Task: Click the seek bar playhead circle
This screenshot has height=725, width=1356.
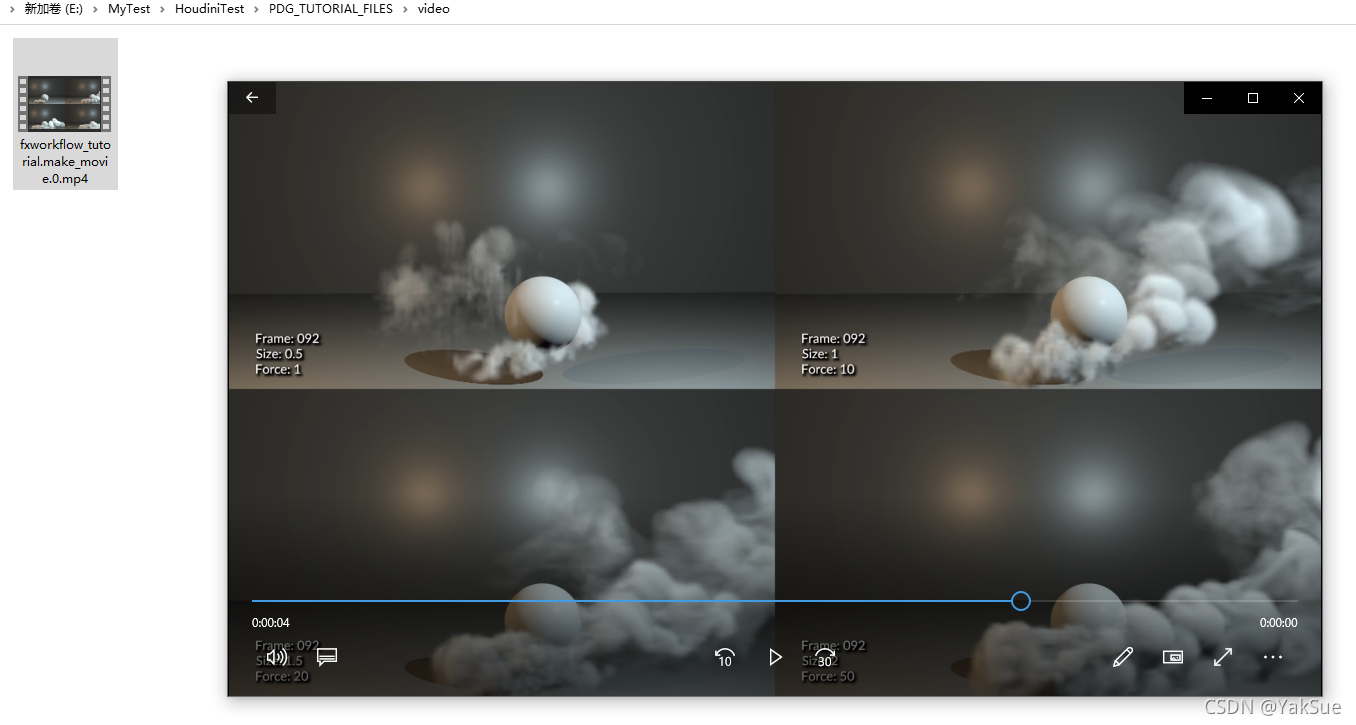Action: click(x=1020, y=601)
